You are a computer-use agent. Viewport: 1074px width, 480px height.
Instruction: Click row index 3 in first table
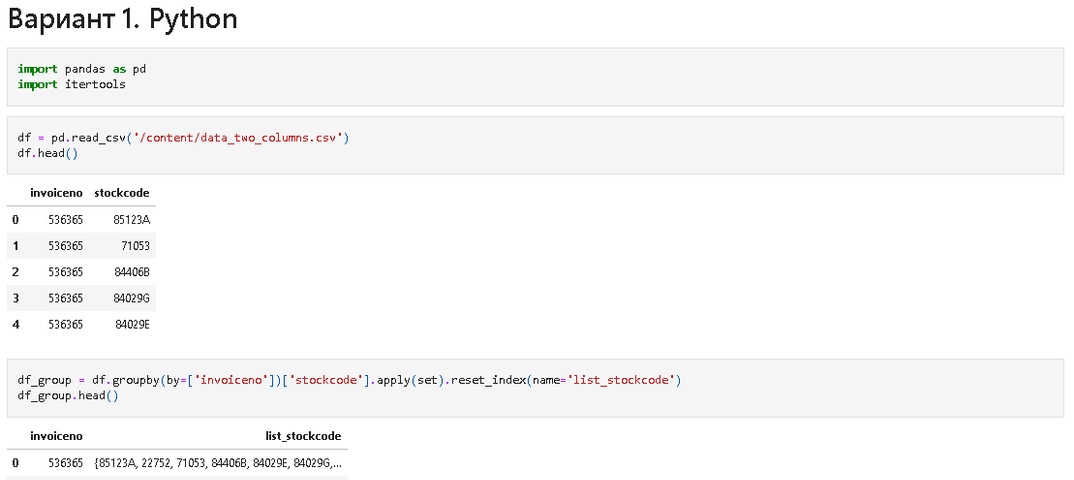pos(15,298)
